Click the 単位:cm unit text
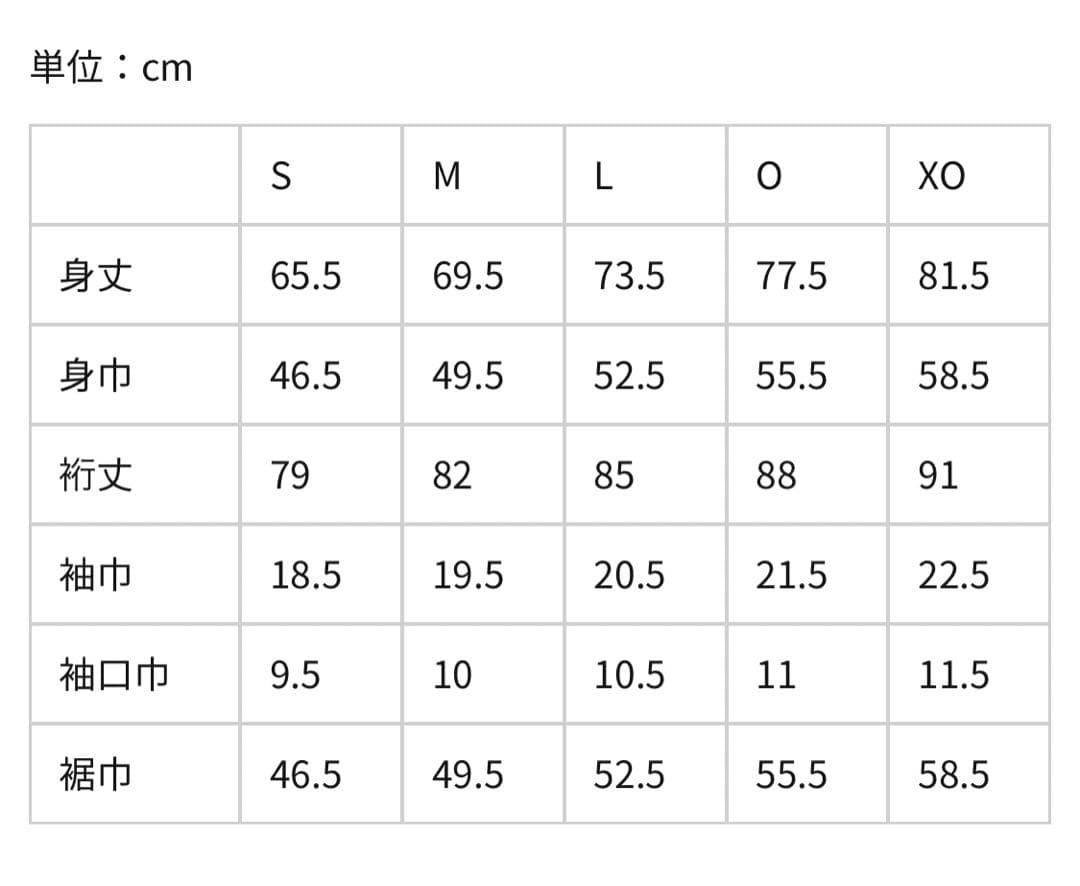This screenshot has height=886, width=1080. pos(111,68)
